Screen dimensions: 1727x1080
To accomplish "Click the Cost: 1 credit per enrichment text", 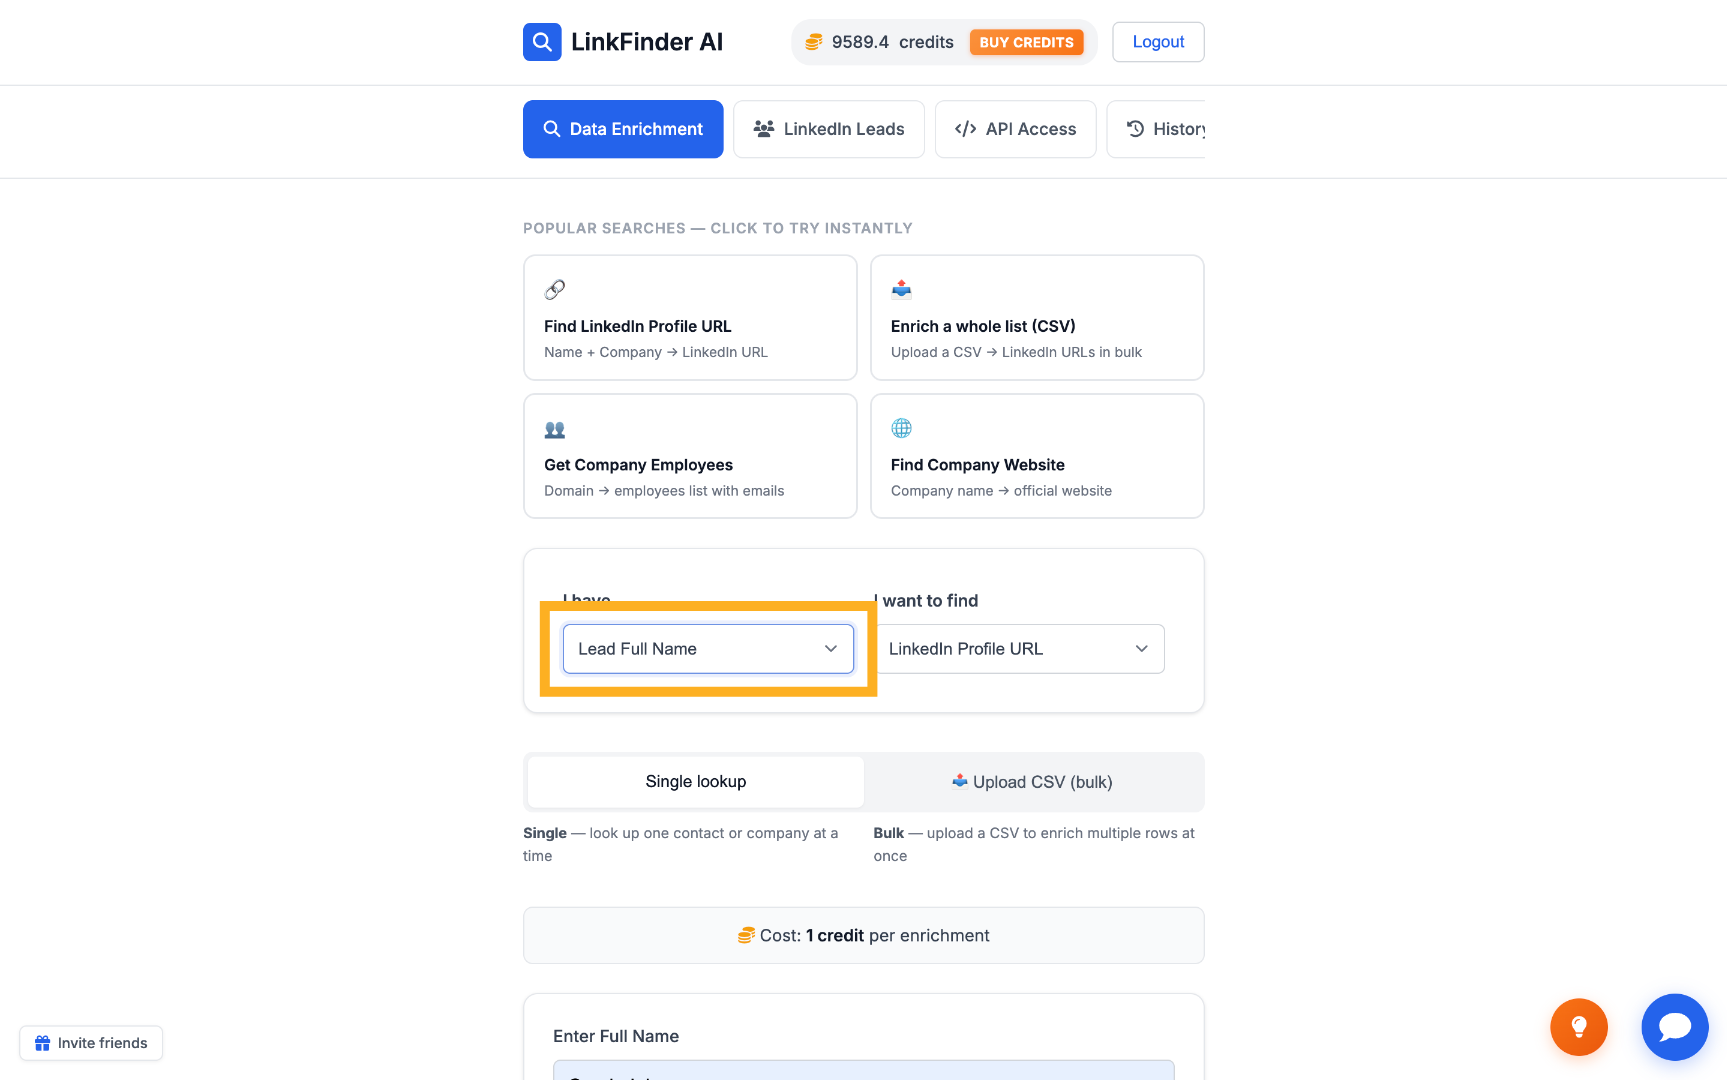I will pyautogui.click(x=875, y=936).
